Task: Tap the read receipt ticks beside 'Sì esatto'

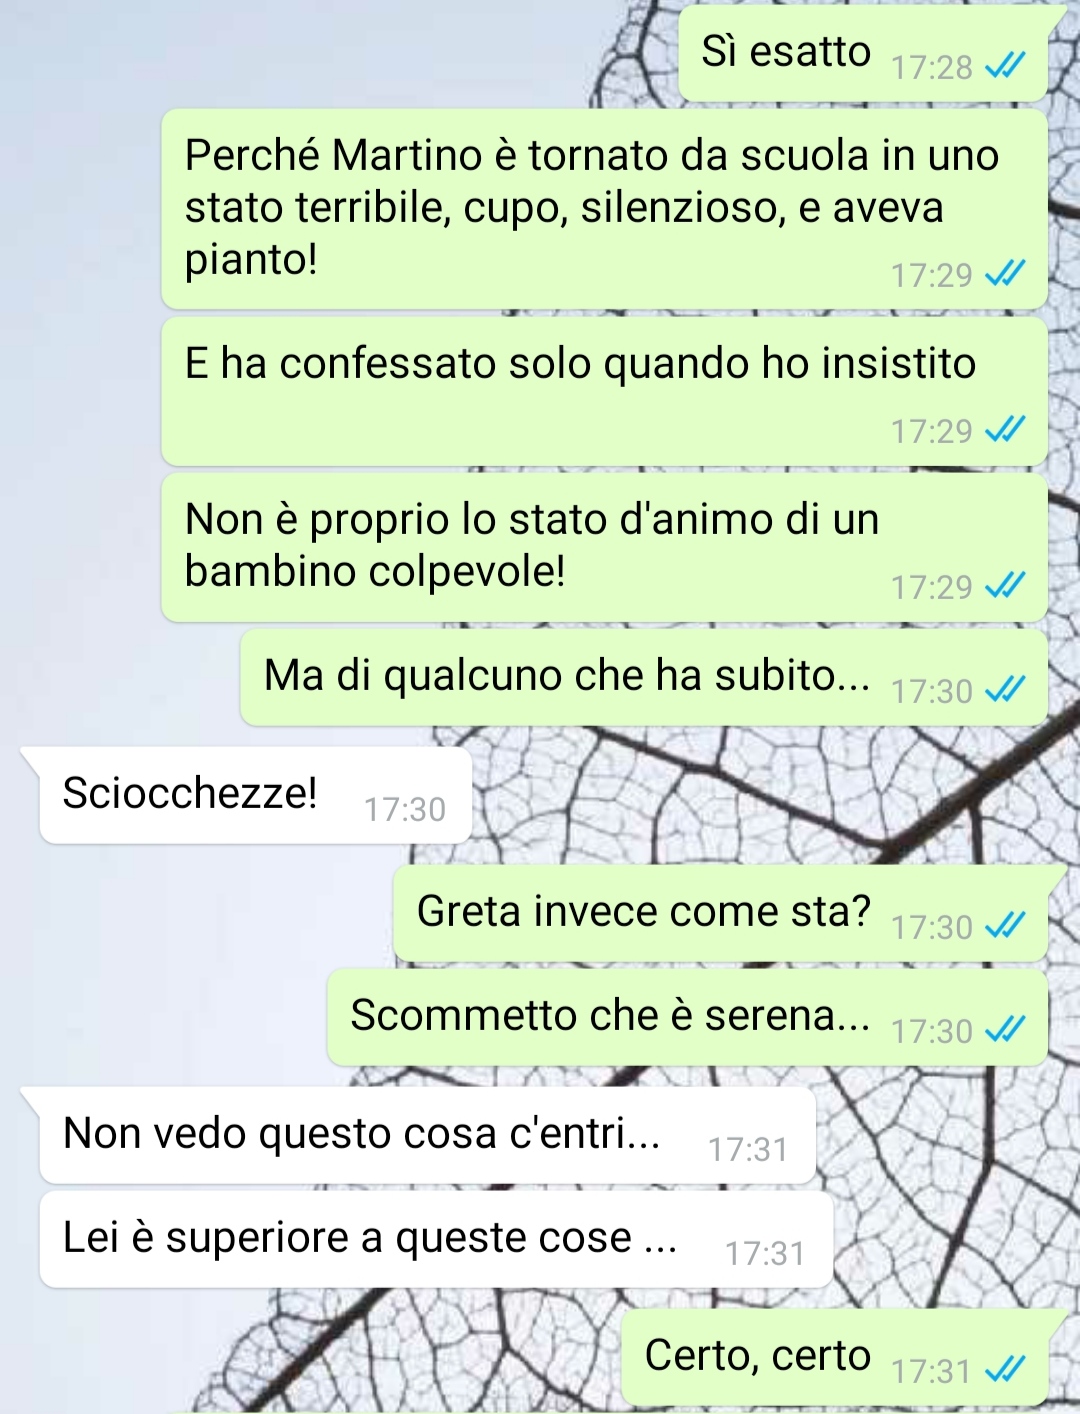Action: (x=1005, y=66)
